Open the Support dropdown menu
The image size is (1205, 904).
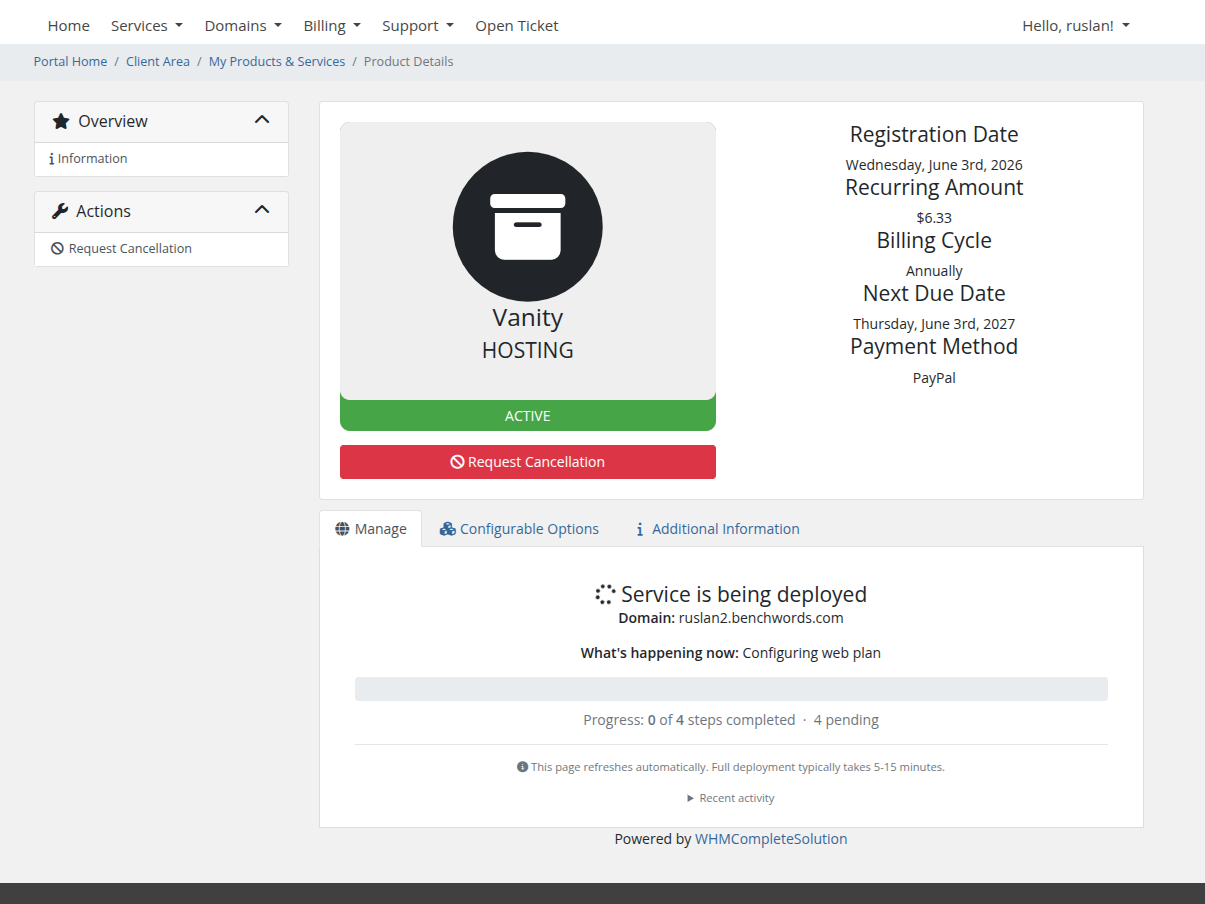pos(418,26)
